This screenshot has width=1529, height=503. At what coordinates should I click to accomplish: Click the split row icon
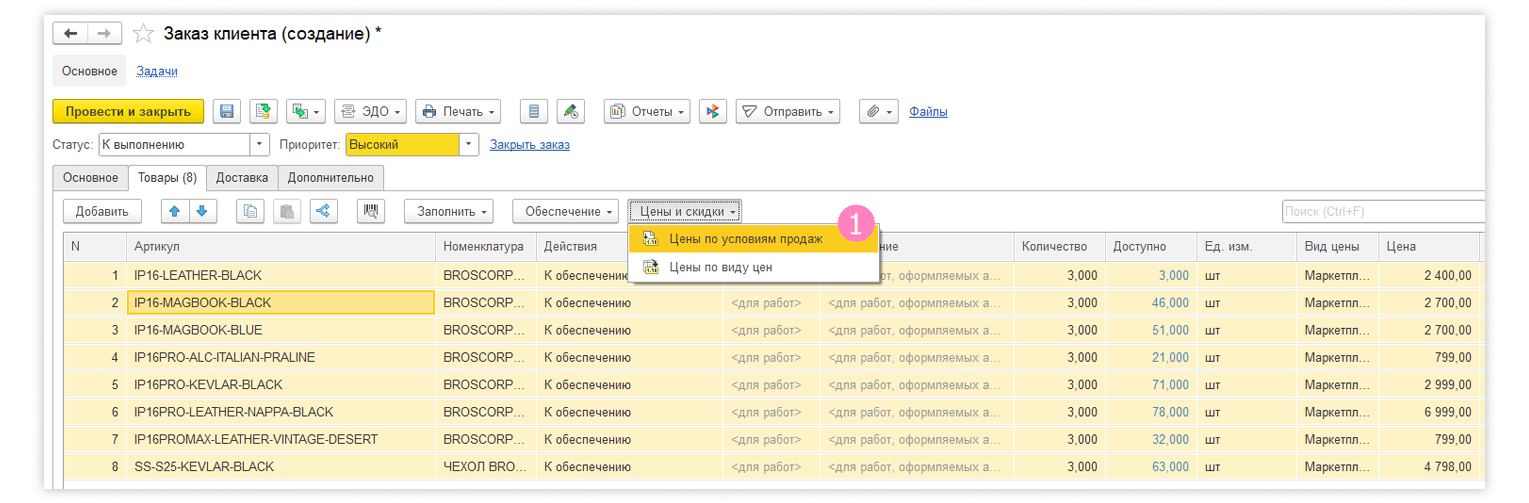323,211
